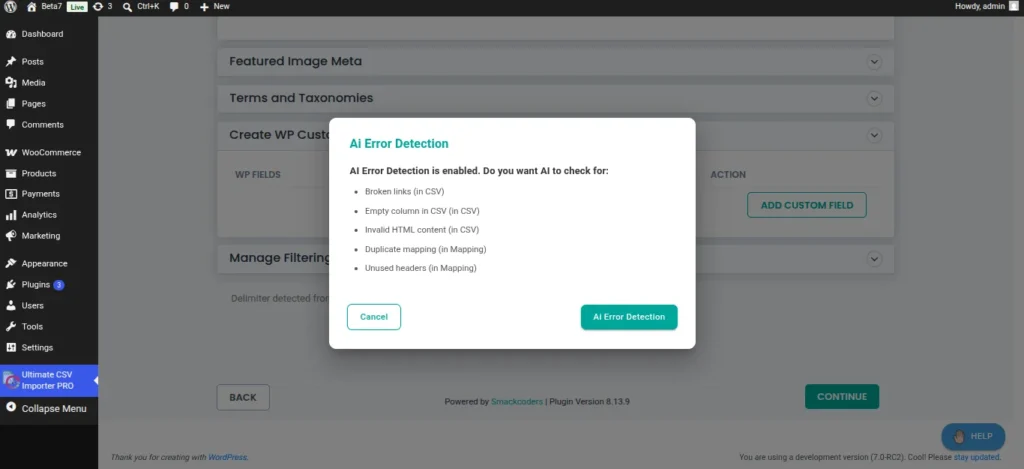The height and width of the screenshot is (469, 1024).
Task: Open the Smackcoders link
Action: tap(517, 402)
